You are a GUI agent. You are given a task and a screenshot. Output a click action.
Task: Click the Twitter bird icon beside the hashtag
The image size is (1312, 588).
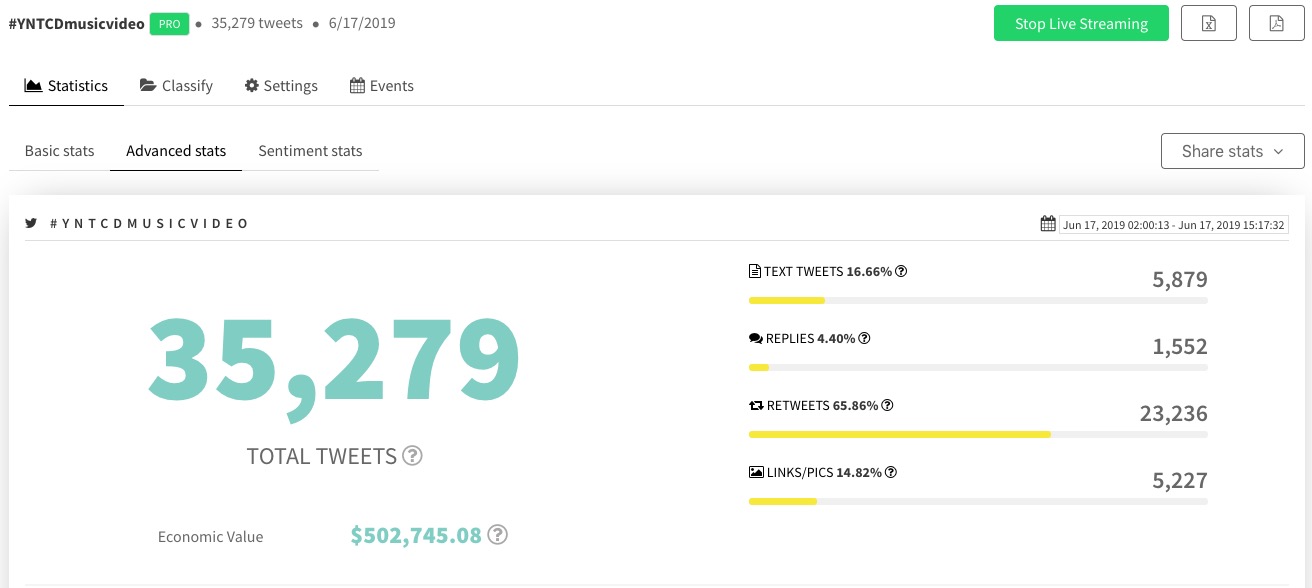point(31,223)
